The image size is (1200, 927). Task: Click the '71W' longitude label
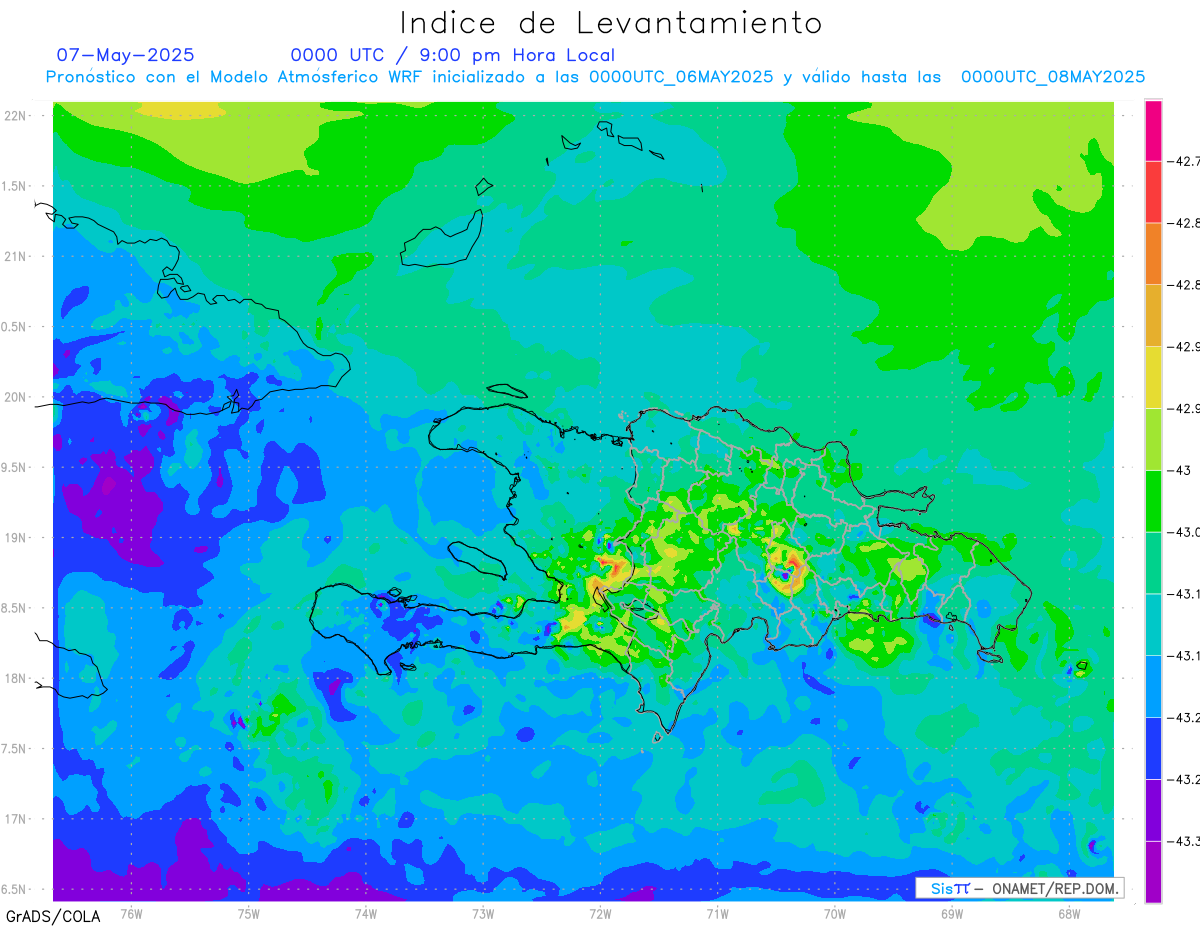717,913
